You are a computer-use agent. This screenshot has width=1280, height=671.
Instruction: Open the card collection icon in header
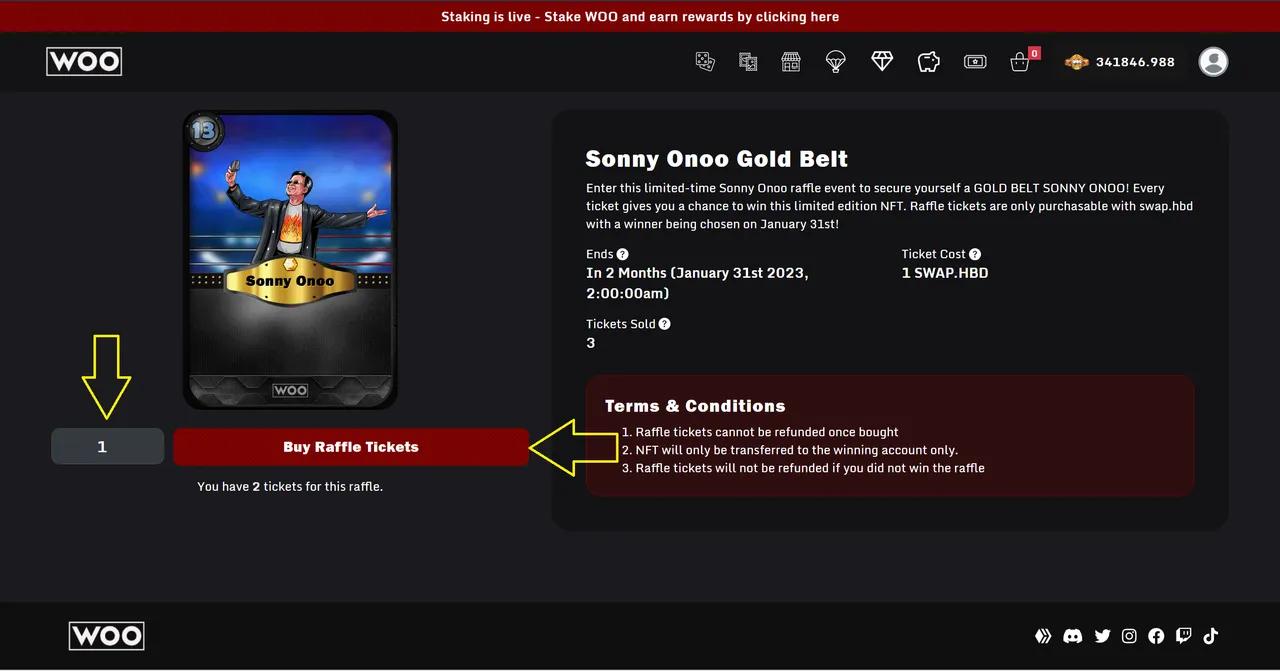click(748, 62)
